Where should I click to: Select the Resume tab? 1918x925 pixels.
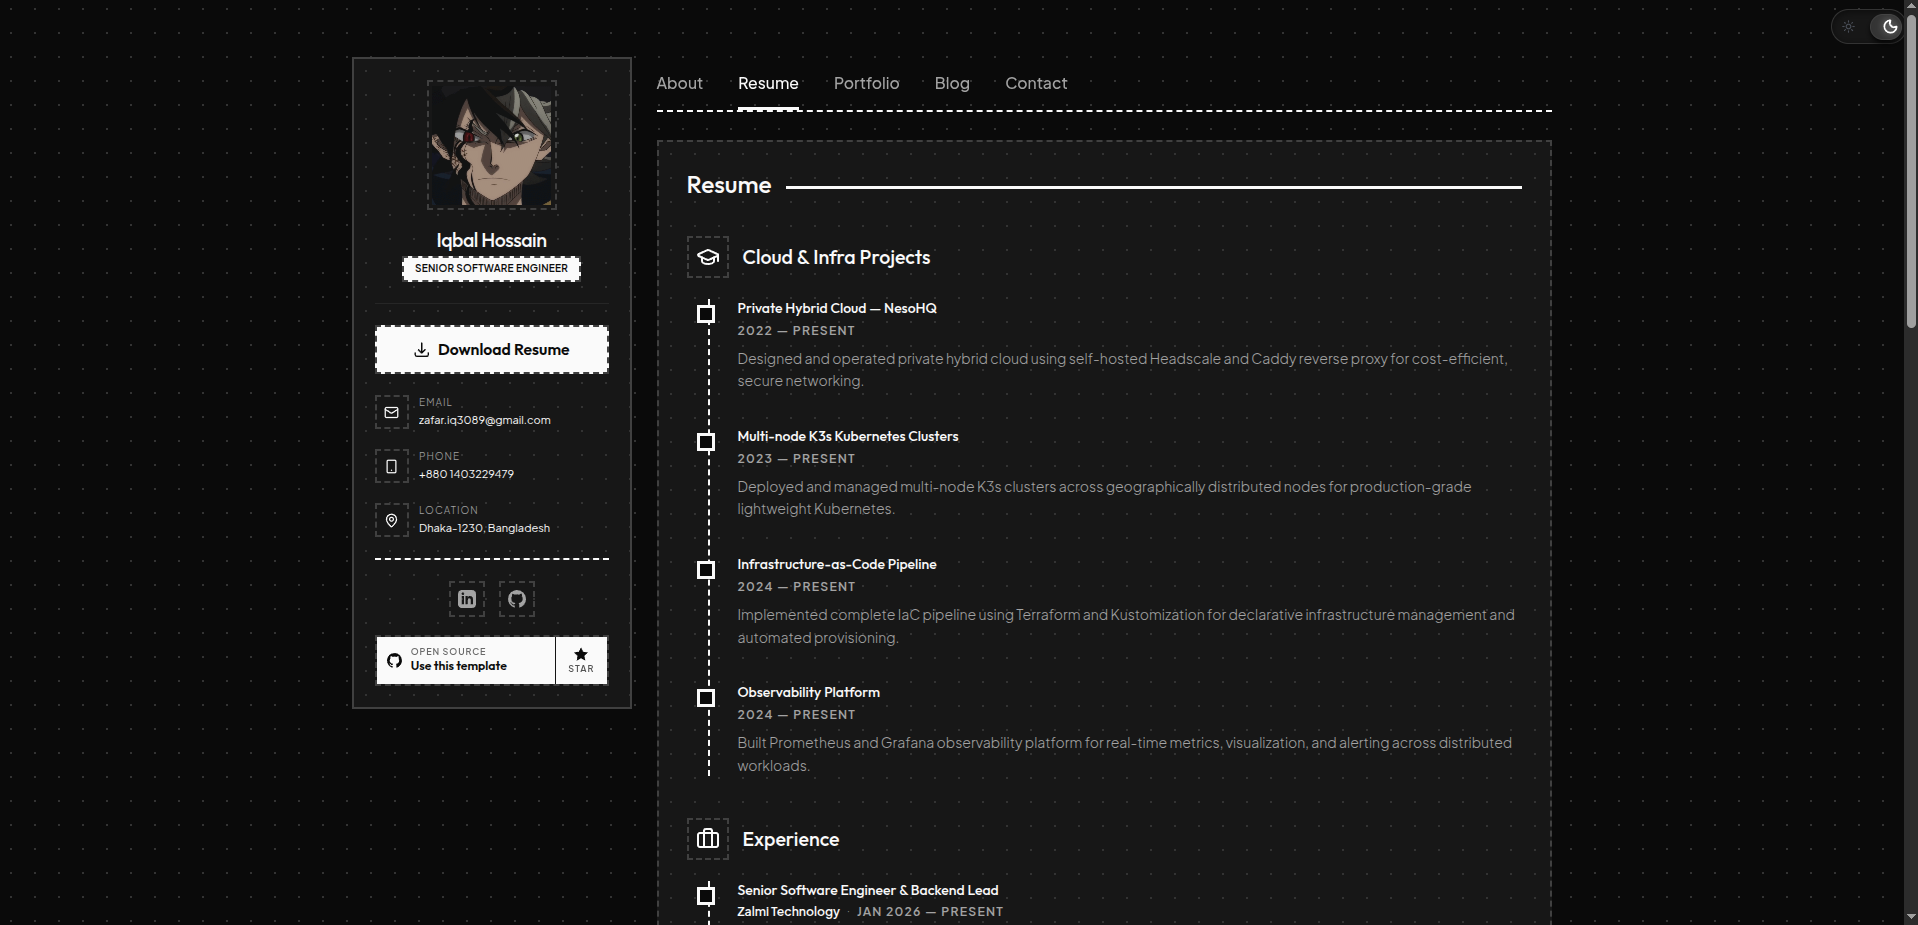coord(768,83)
